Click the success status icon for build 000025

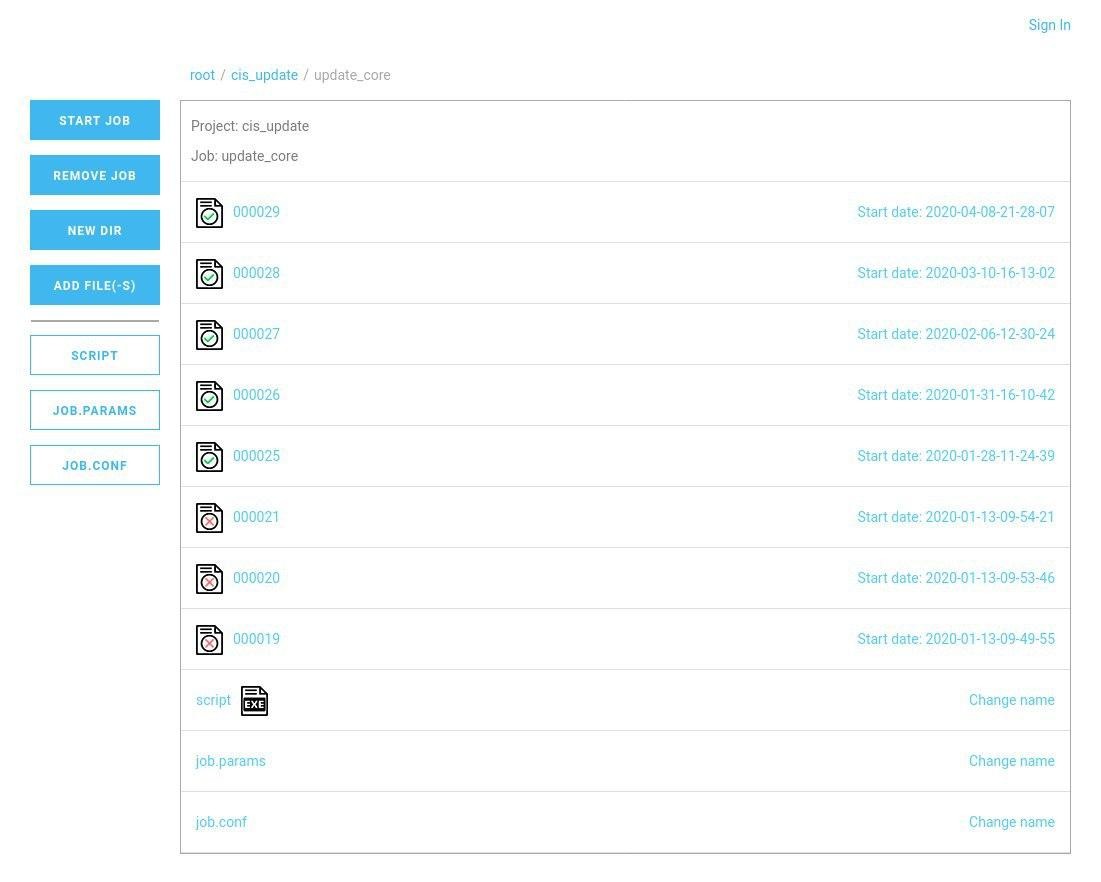pos(209,457)
